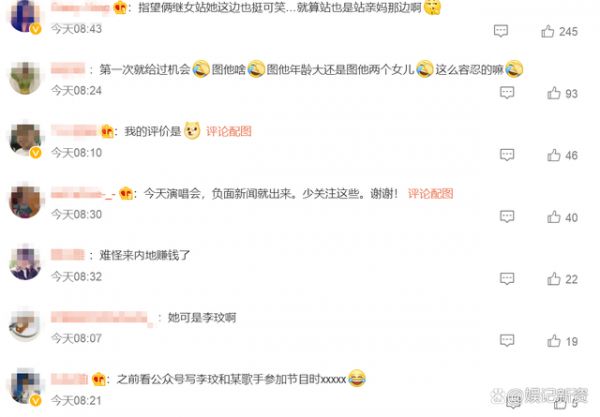
Task: Open 评论配图 link in 今天演唱会 comment
Action: click(430, 193)
